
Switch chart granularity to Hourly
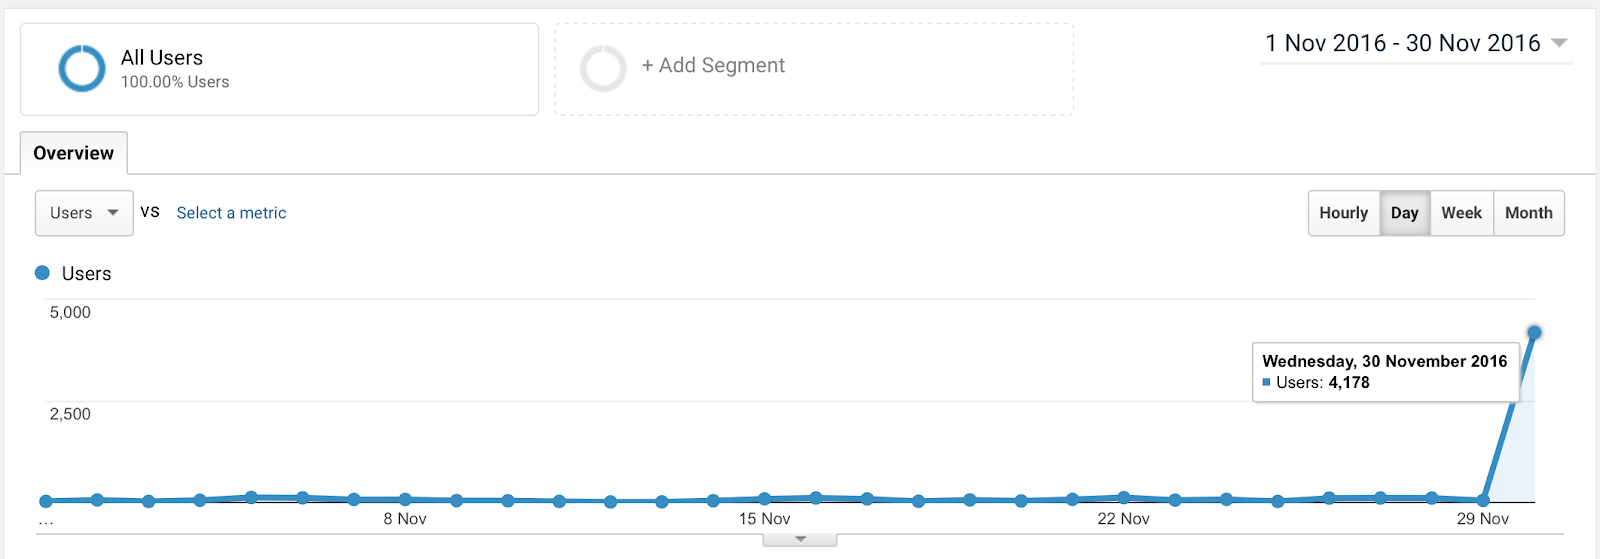[x=1343, y=213]
